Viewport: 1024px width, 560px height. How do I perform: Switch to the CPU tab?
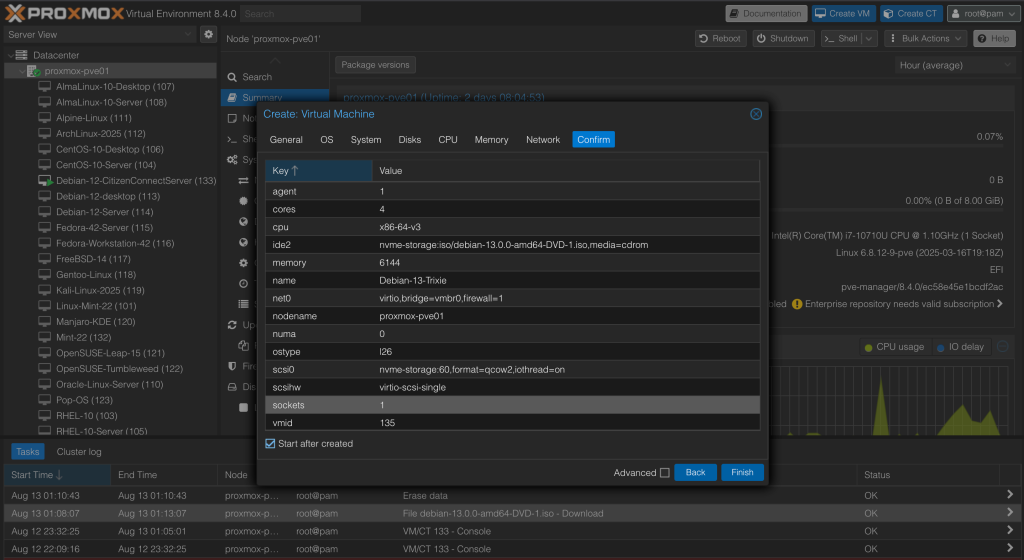click(x=448, y=140)
